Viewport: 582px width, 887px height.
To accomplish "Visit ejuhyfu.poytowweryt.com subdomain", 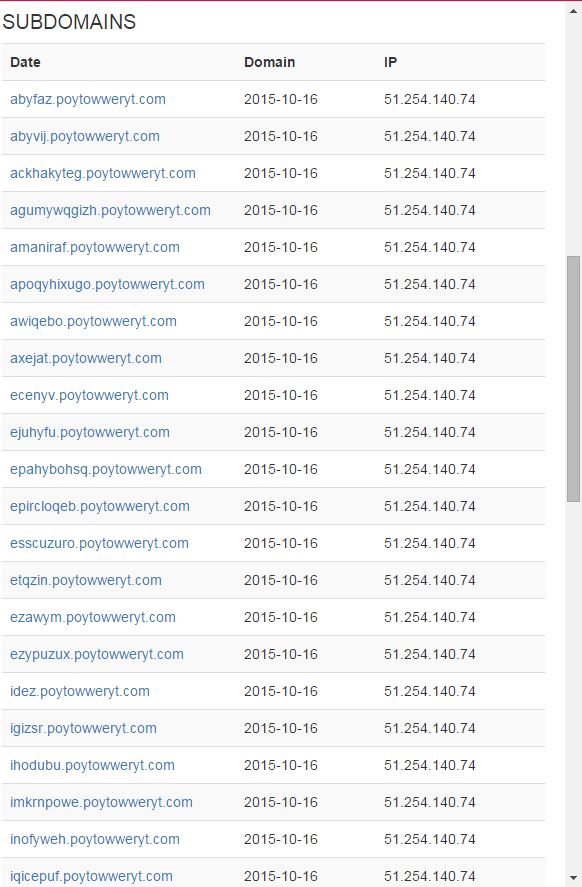I will (89, 432).
